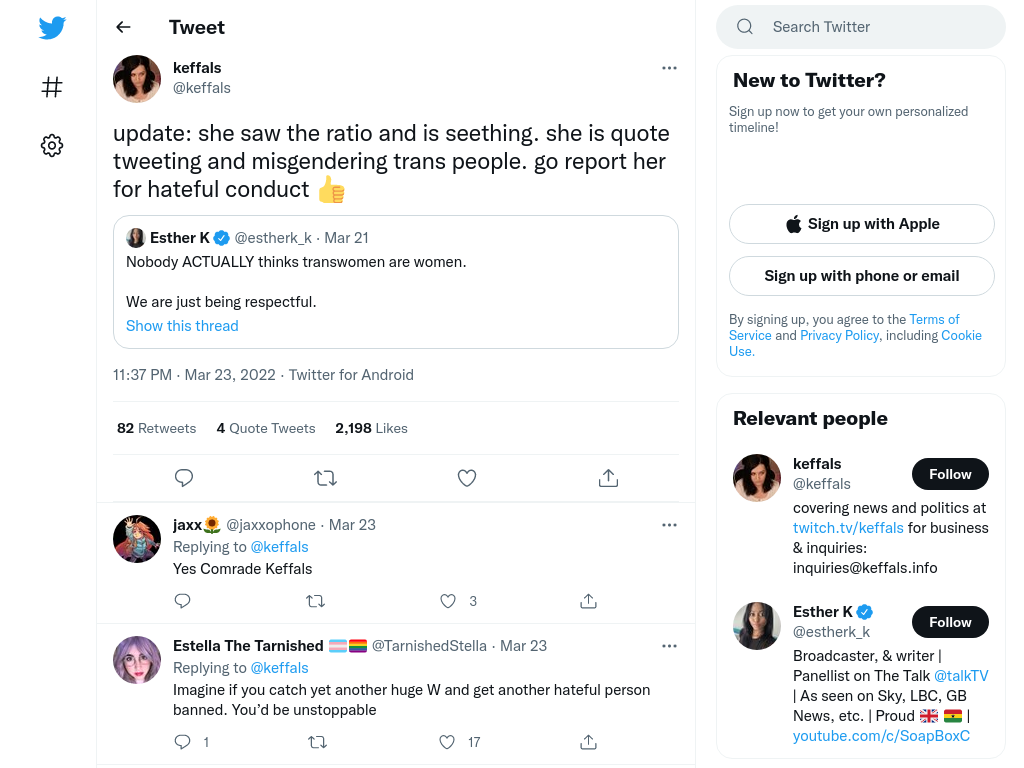Open more options on keffals' tweet

tap(669, 68)
